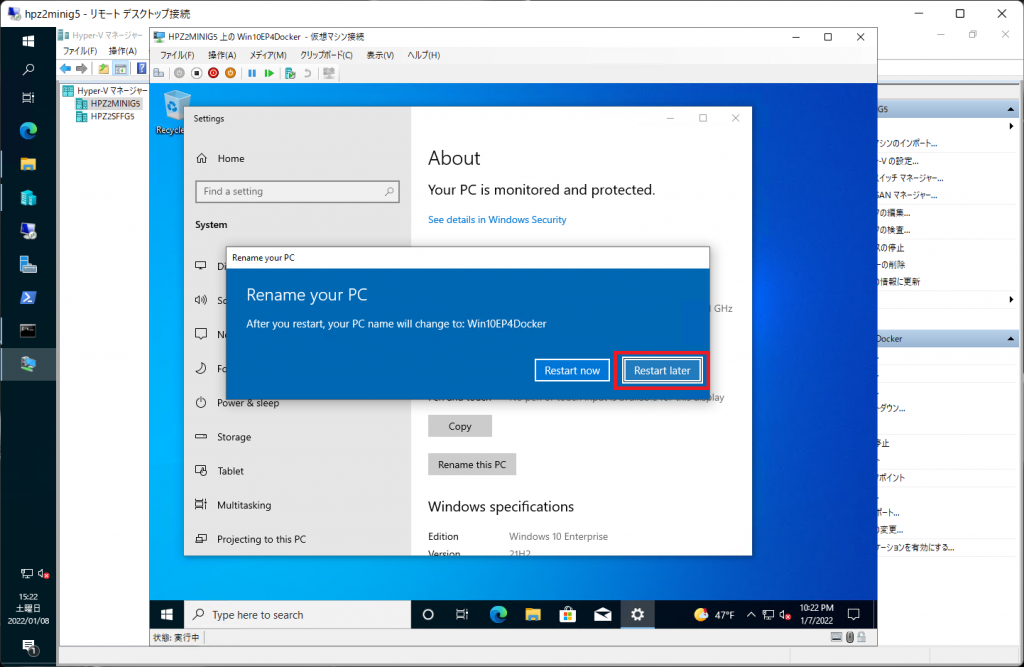
Task: Open the guest Windows 10 Start menu
Action: [167, 615]
